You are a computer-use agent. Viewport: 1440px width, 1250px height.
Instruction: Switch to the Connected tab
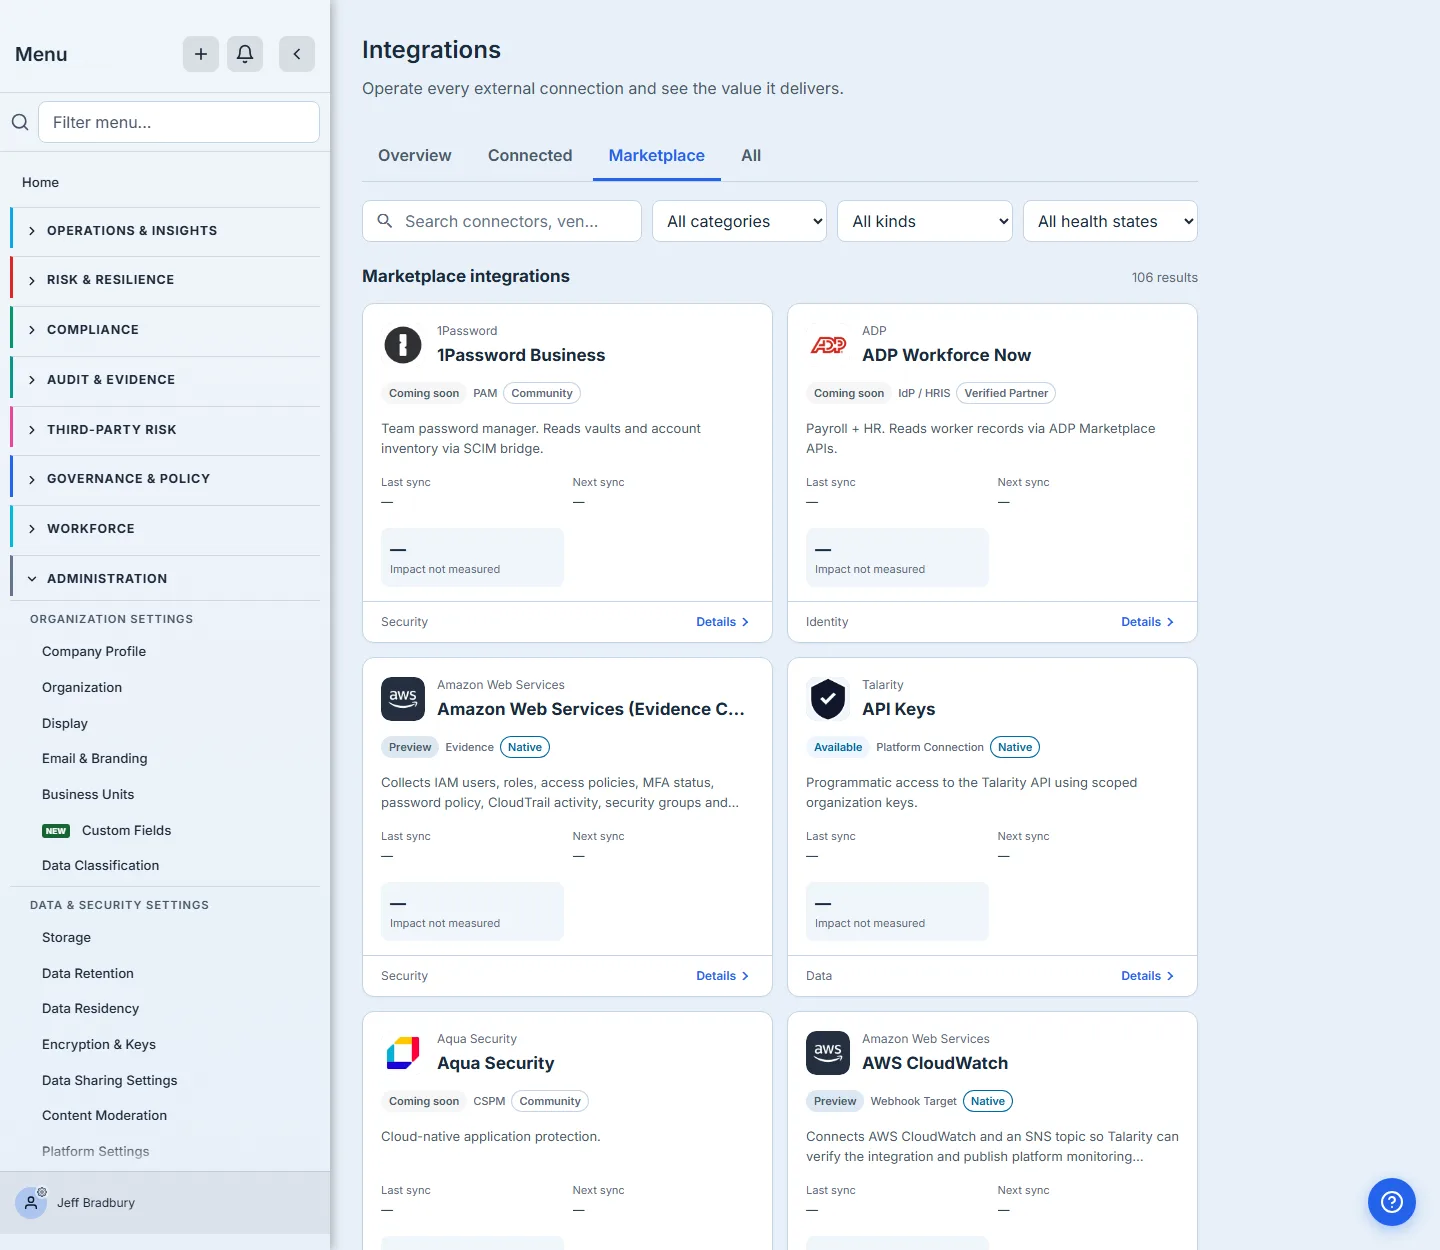530,156
